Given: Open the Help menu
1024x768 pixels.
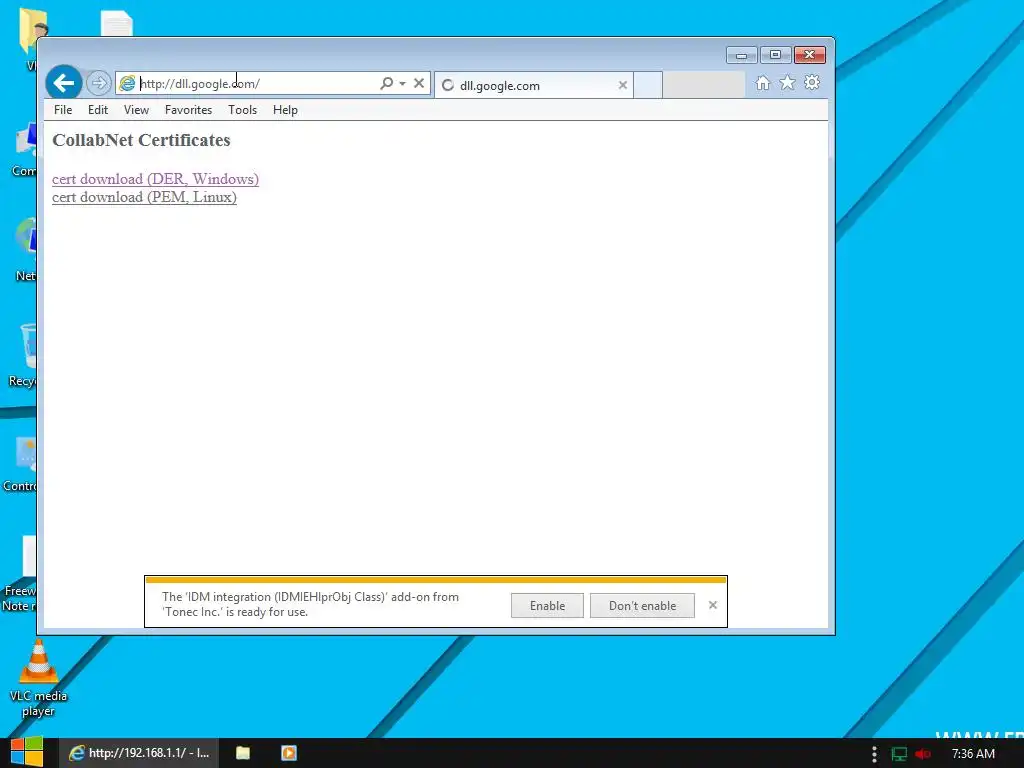Looking at the screenshot, I should click(285, 110).
